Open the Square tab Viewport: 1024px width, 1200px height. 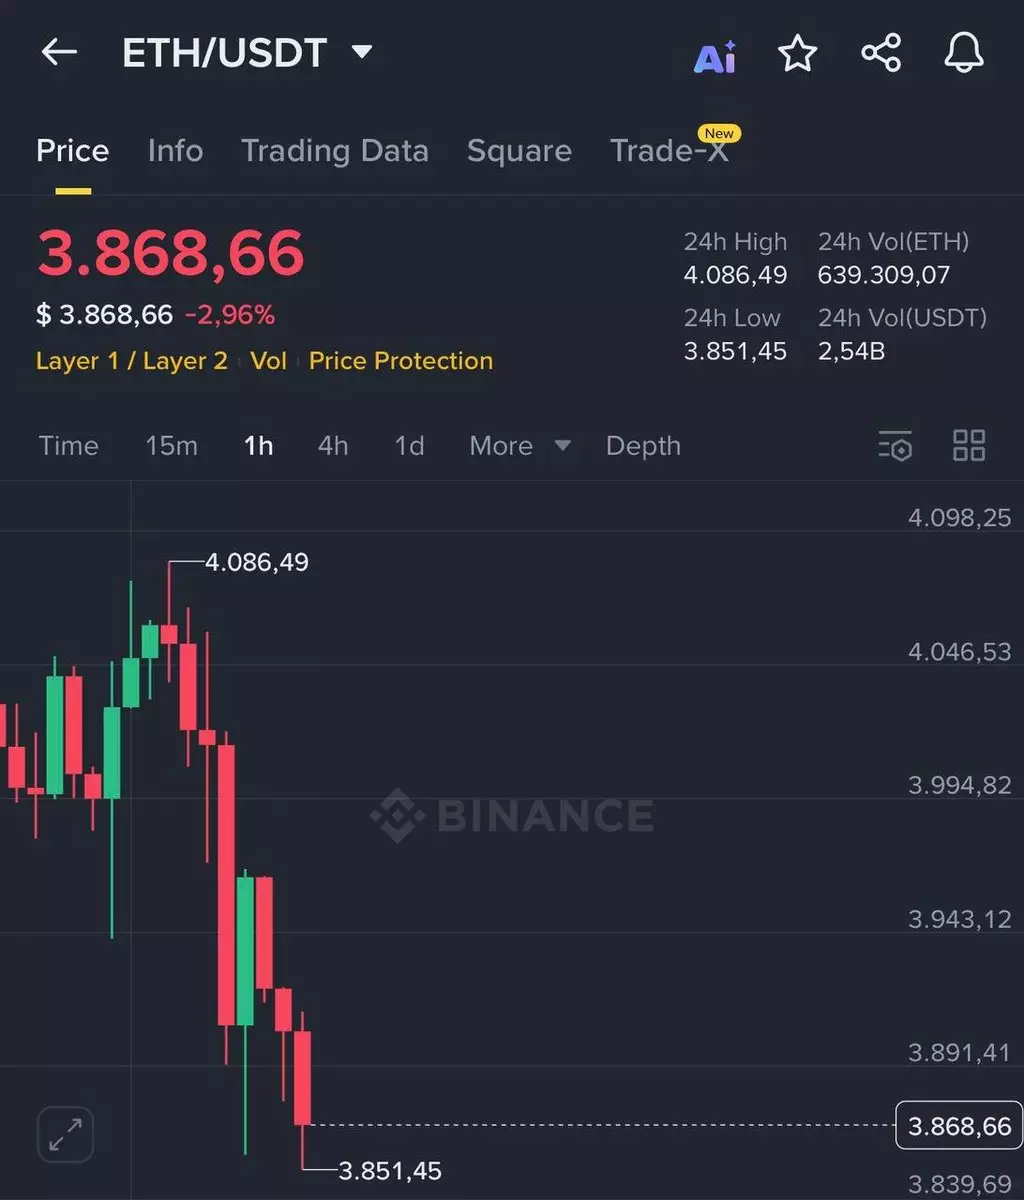[x=519, y=151]
